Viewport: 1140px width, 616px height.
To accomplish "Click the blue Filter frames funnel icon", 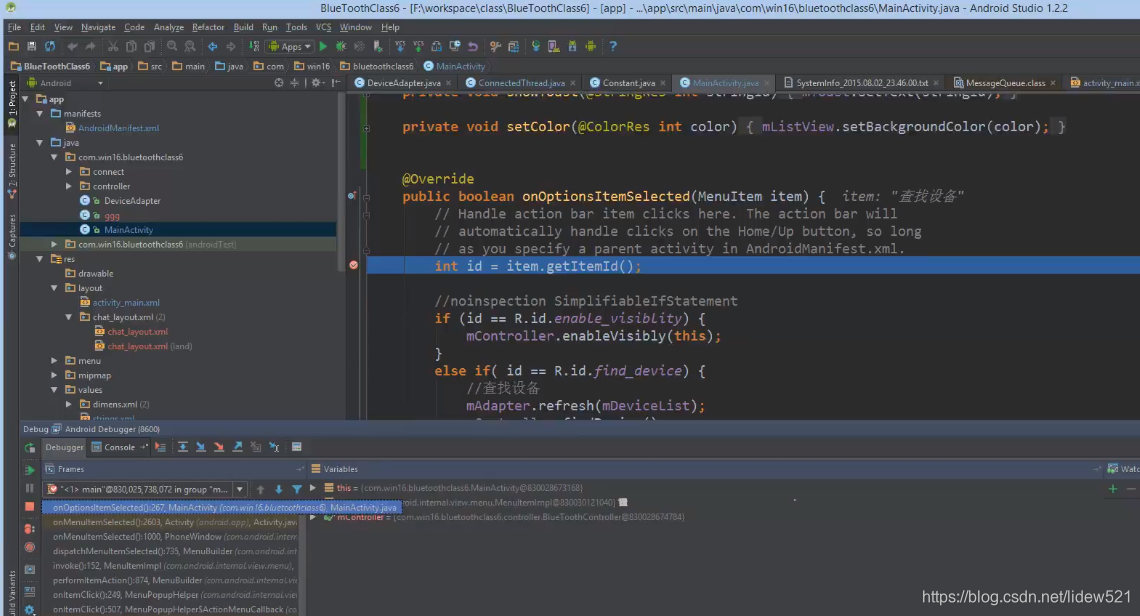I will point(297,489).
